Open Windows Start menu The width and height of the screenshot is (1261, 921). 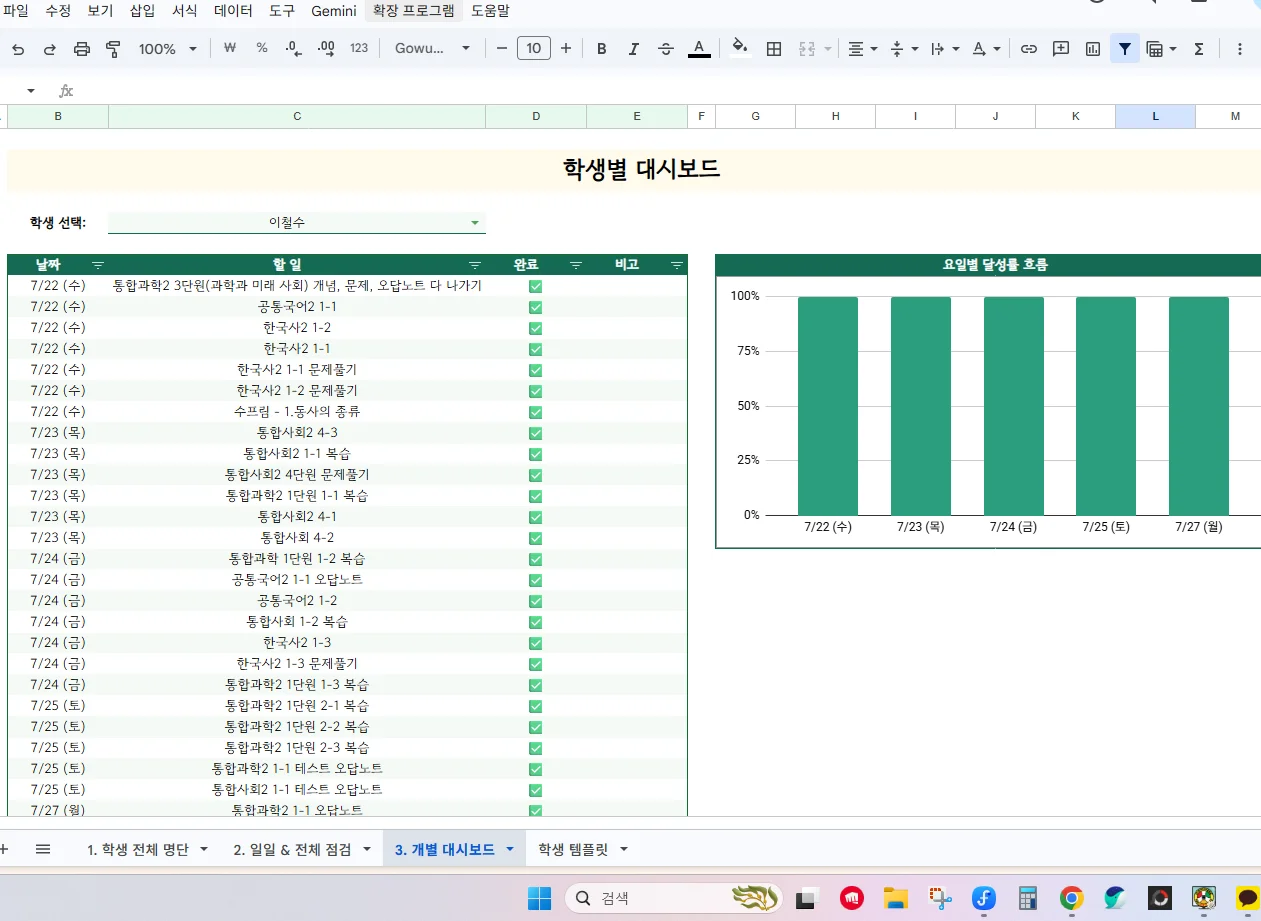pyautogui.click(x=539, y=898)
